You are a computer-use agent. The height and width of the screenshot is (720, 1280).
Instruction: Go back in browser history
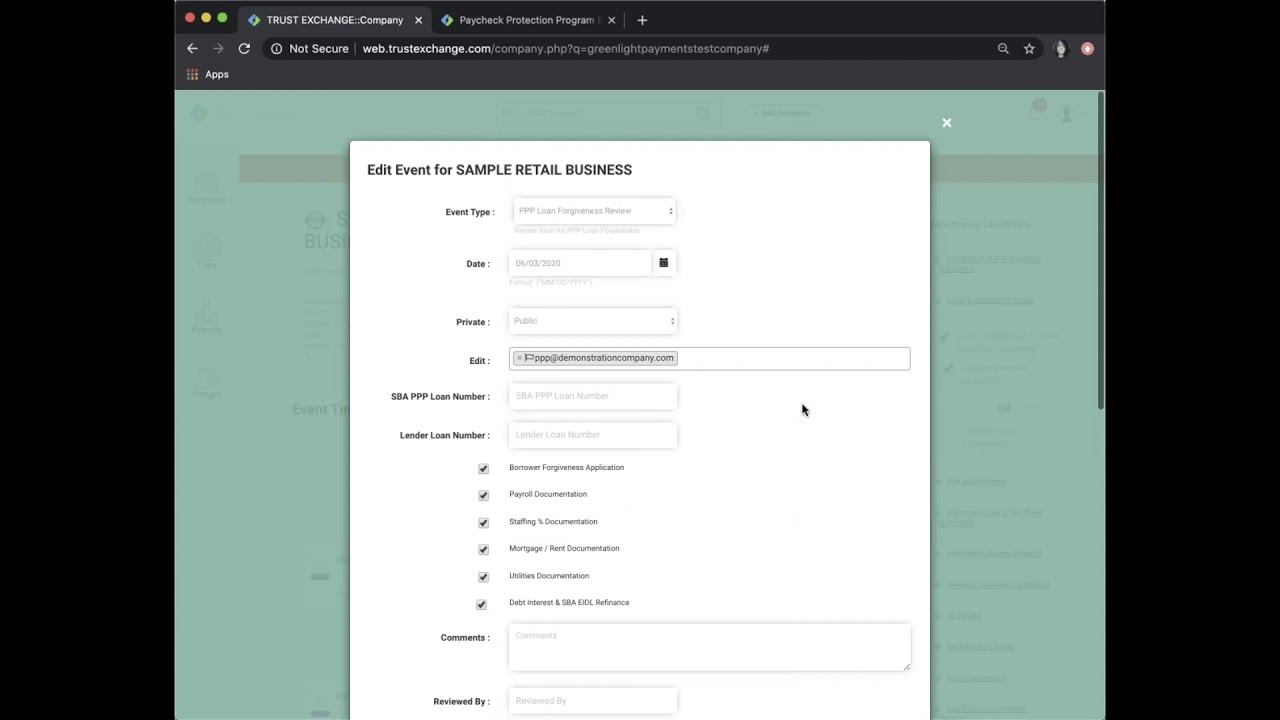coord(192,48)
